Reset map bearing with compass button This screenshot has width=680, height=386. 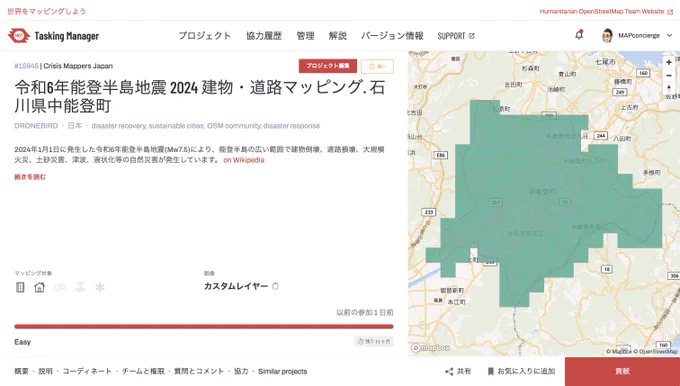pyautogui.click(x=669, y=88)
